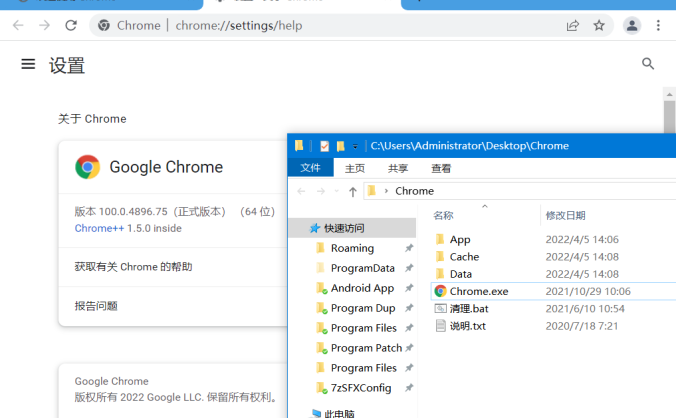
Task: Click Explorer forward arrow
Action: pyautogui.click(x=321, y=191)
